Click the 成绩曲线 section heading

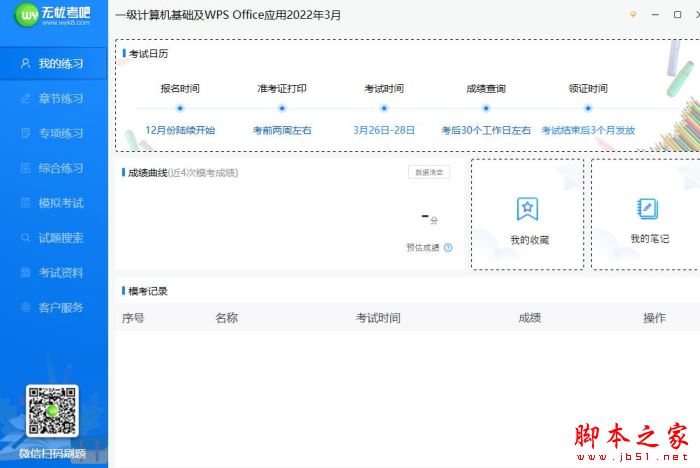(x=147, y=173)
